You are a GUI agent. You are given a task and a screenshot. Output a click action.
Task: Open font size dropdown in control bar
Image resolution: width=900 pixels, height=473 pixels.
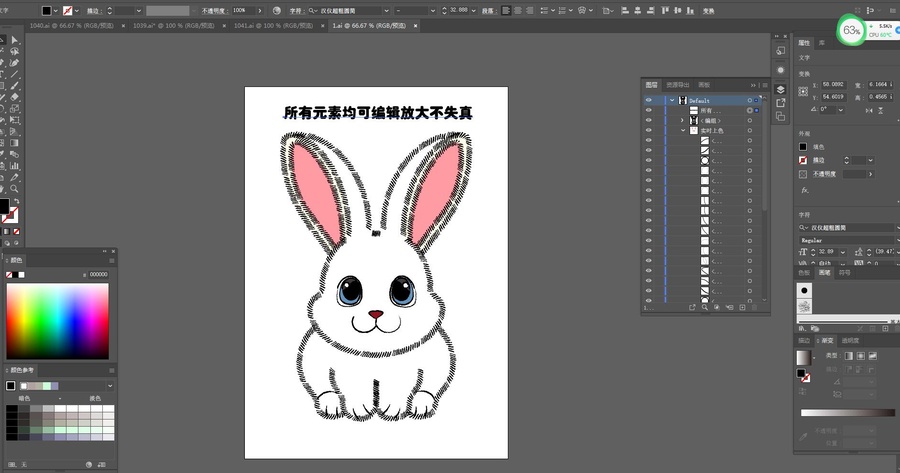[474, 11]
